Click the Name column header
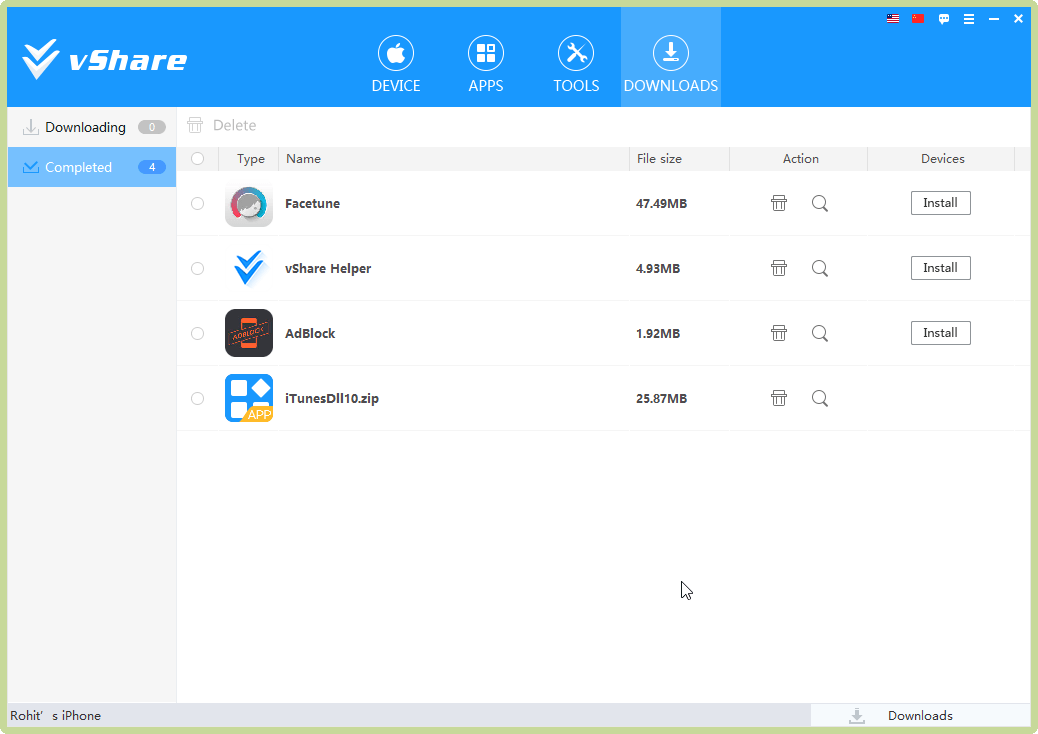1038x734 pixels. (x=454, y=159)
